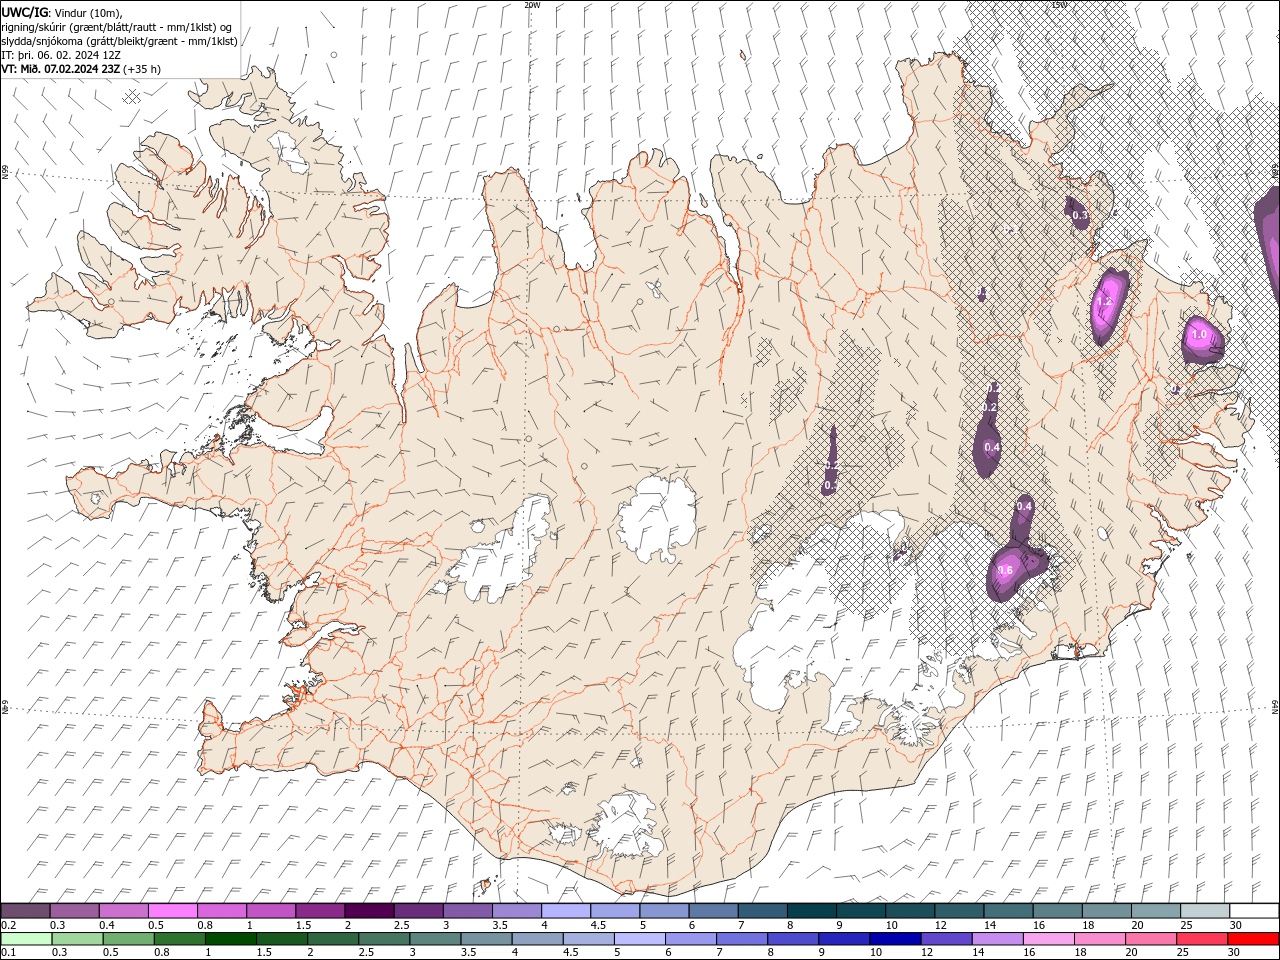Pick pink lower swatch between 18 and 20
The height and width of the screenshot is (960, 1280).
[1099, 939]
